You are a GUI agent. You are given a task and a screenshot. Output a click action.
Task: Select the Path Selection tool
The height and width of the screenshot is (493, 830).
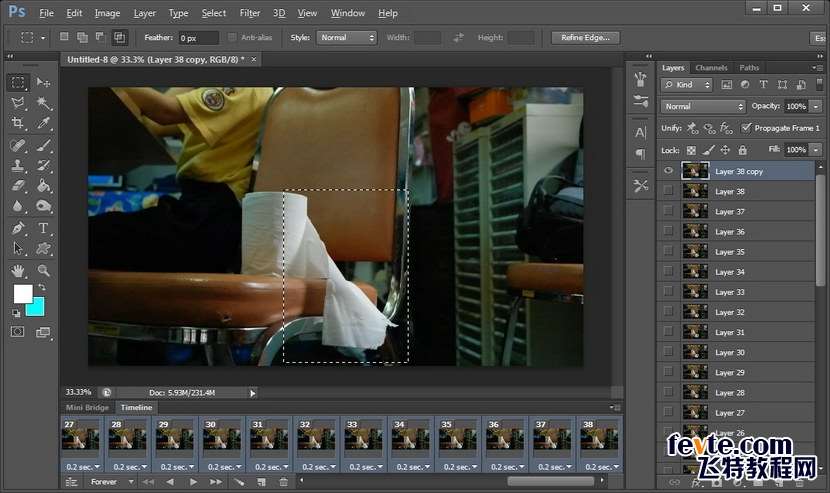(x=17, y=248)
